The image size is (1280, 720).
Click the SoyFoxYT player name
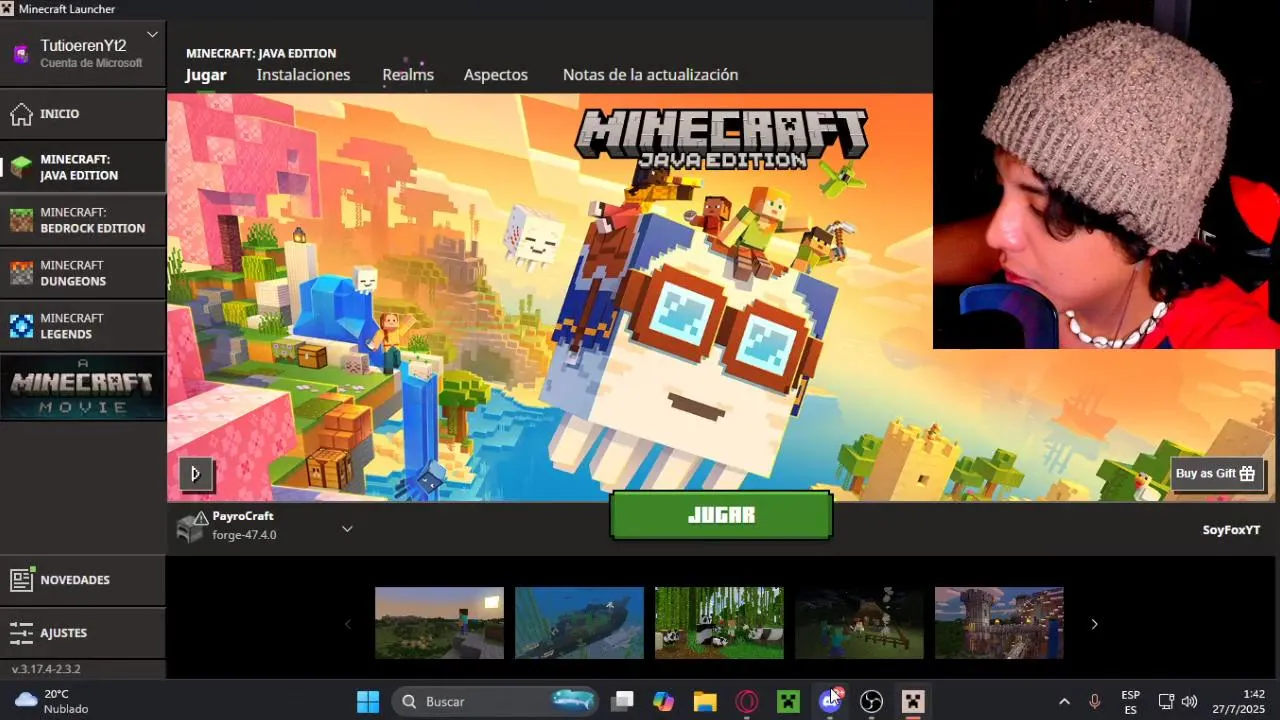1231,530
